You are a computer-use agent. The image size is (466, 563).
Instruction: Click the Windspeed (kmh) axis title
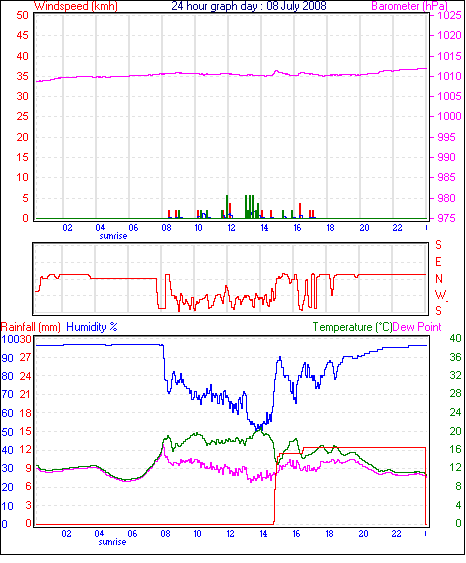tap(76, 6)
